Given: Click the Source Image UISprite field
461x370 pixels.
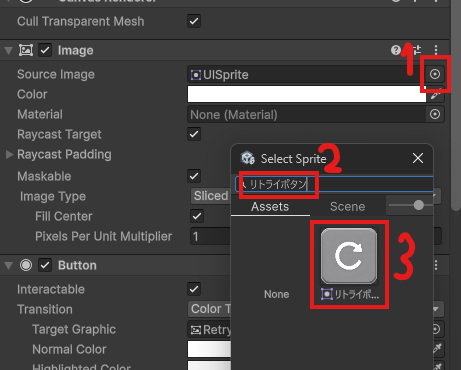Looking at the screenshot, I should tap(306, 74).
